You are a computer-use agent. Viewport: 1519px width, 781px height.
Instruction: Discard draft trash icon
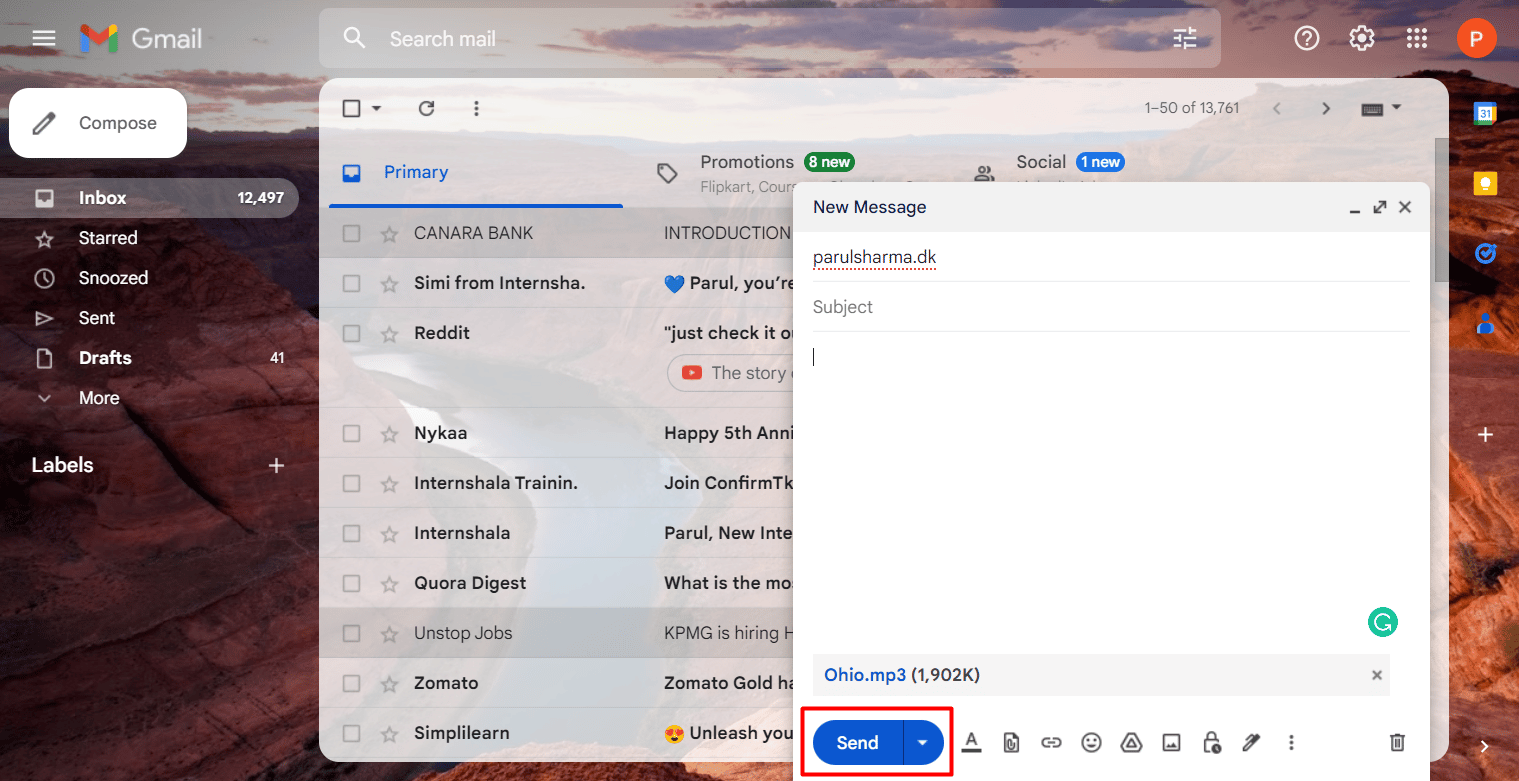click(x=1398, y=742)
